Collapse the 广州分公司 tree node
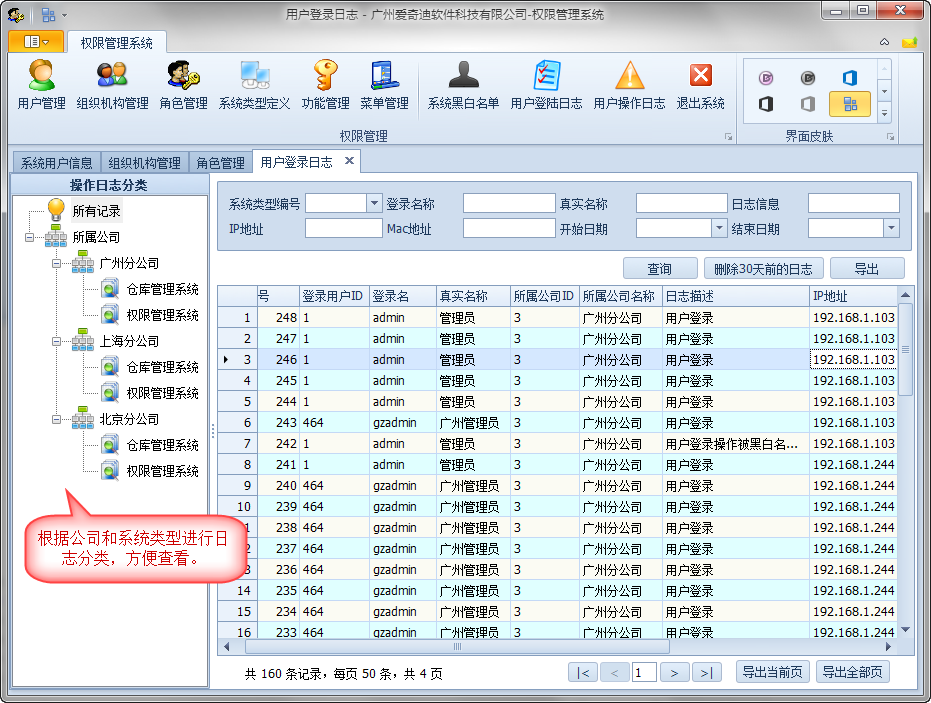Screen dimensions: 931x703 point(56,263)
